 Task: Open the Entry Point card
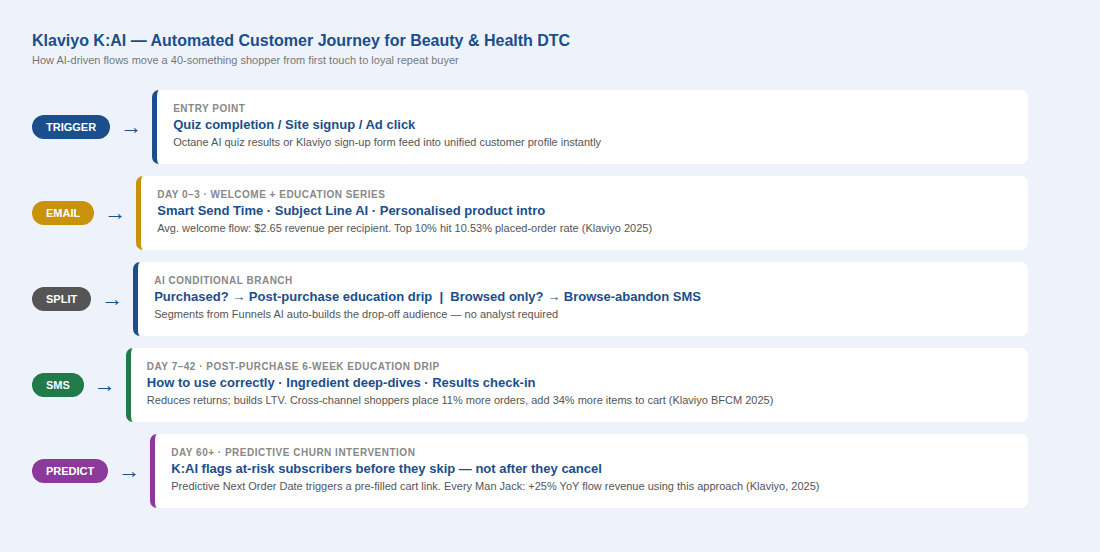point(590,127)
